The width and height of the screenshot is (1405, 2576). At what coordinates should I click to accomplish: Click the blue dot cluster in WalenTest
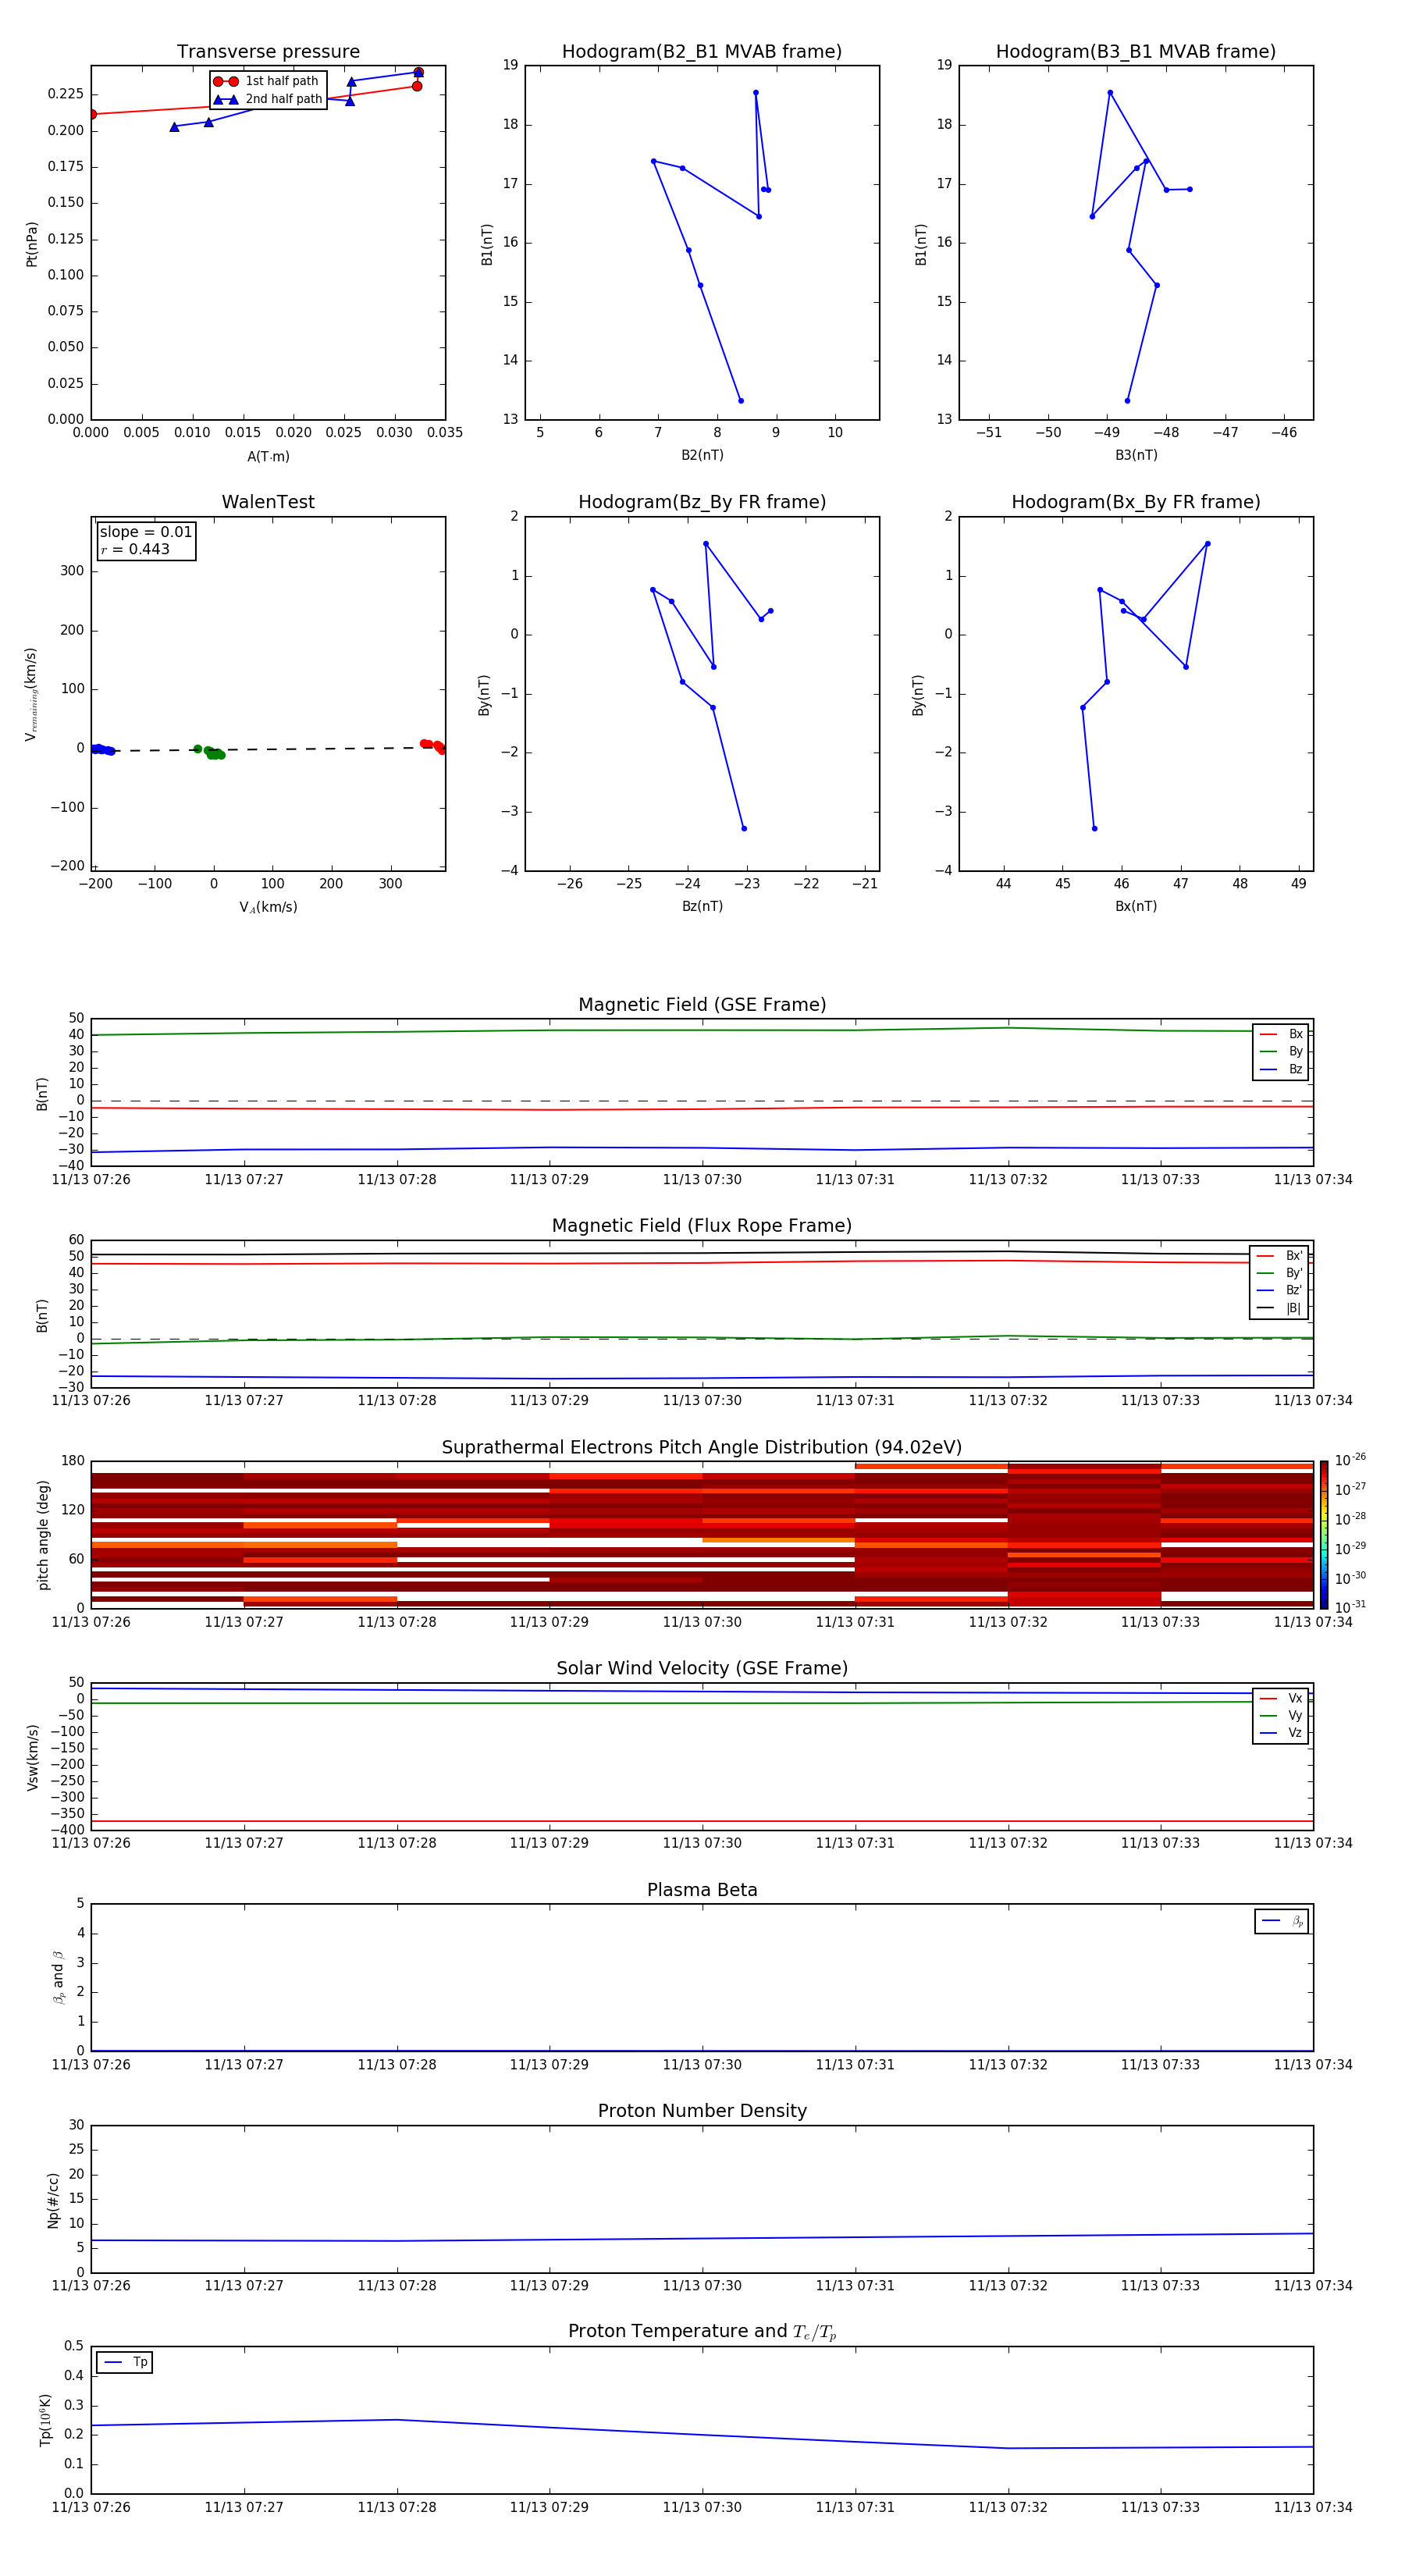(x=101, y=749)
